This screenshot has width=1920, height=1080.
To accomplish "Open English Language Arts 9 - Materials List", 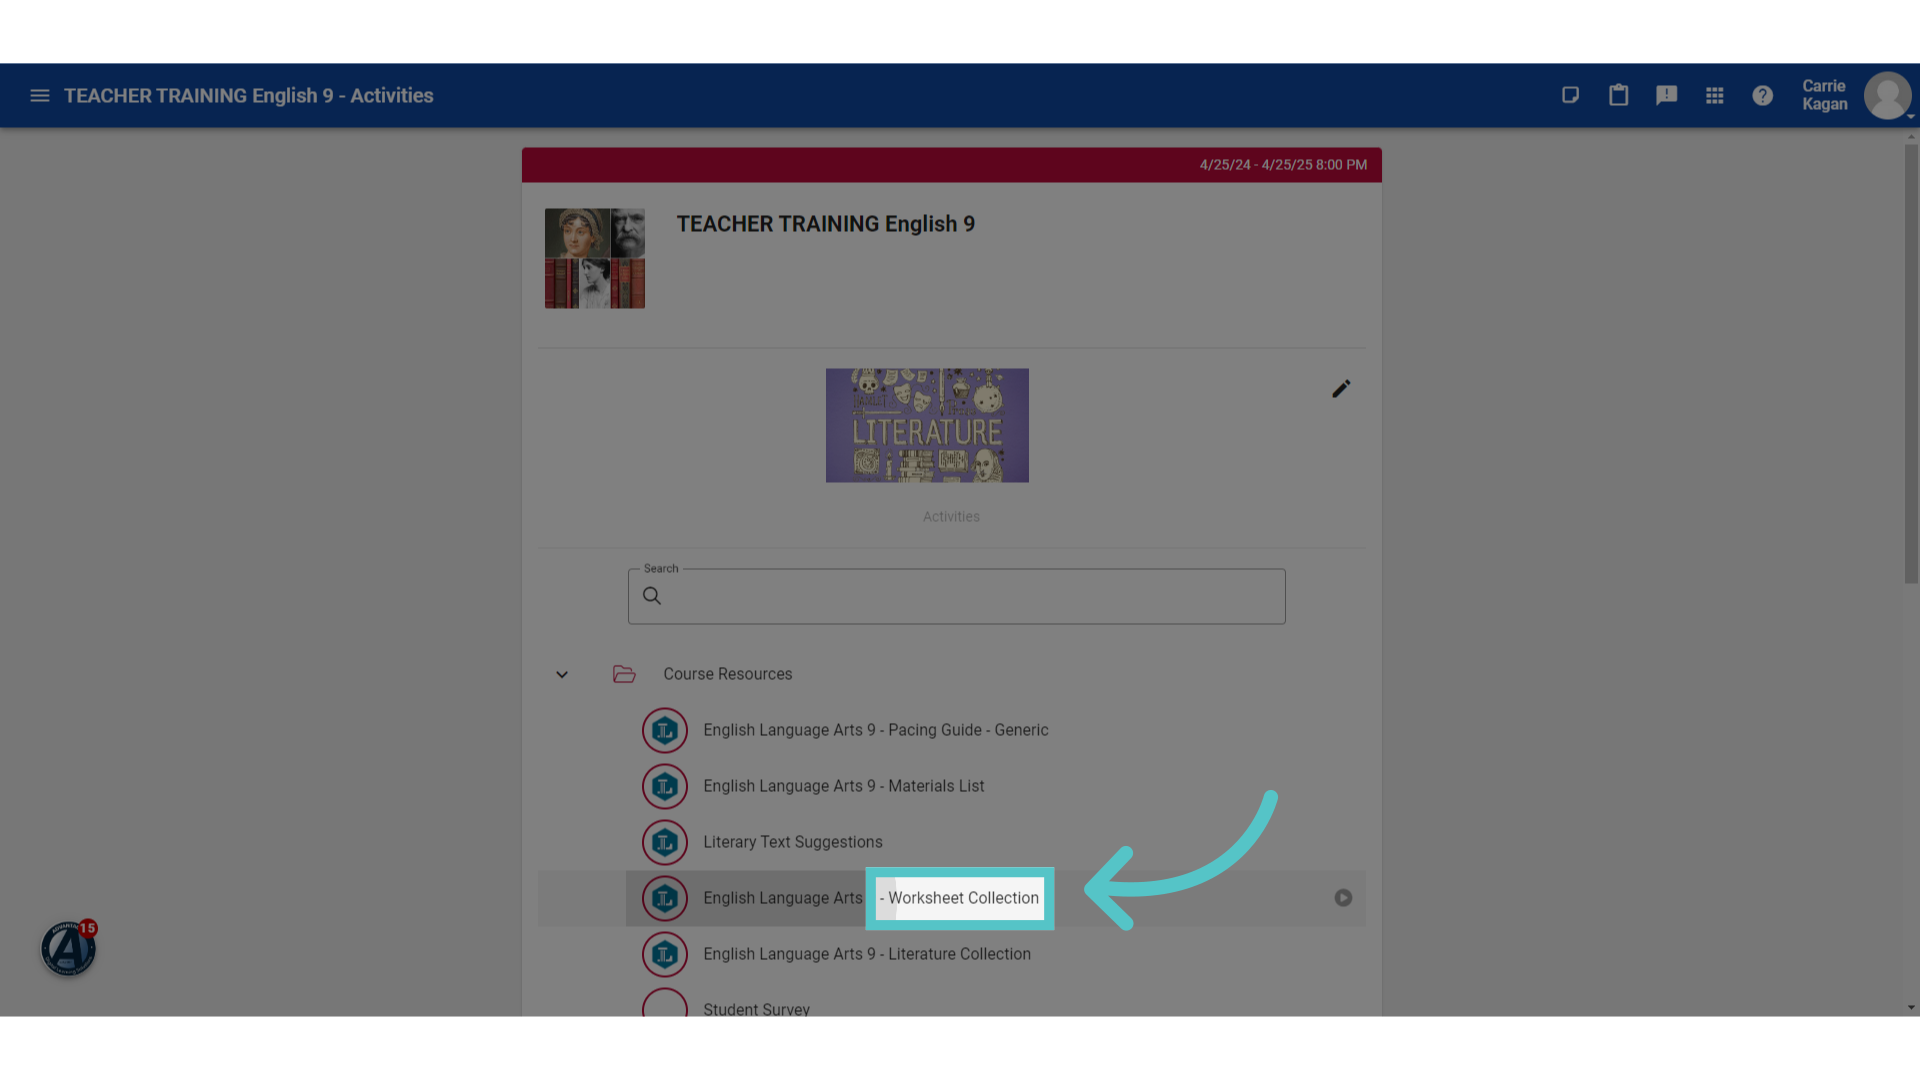I will pyautogui.click(x=843, y=786).
